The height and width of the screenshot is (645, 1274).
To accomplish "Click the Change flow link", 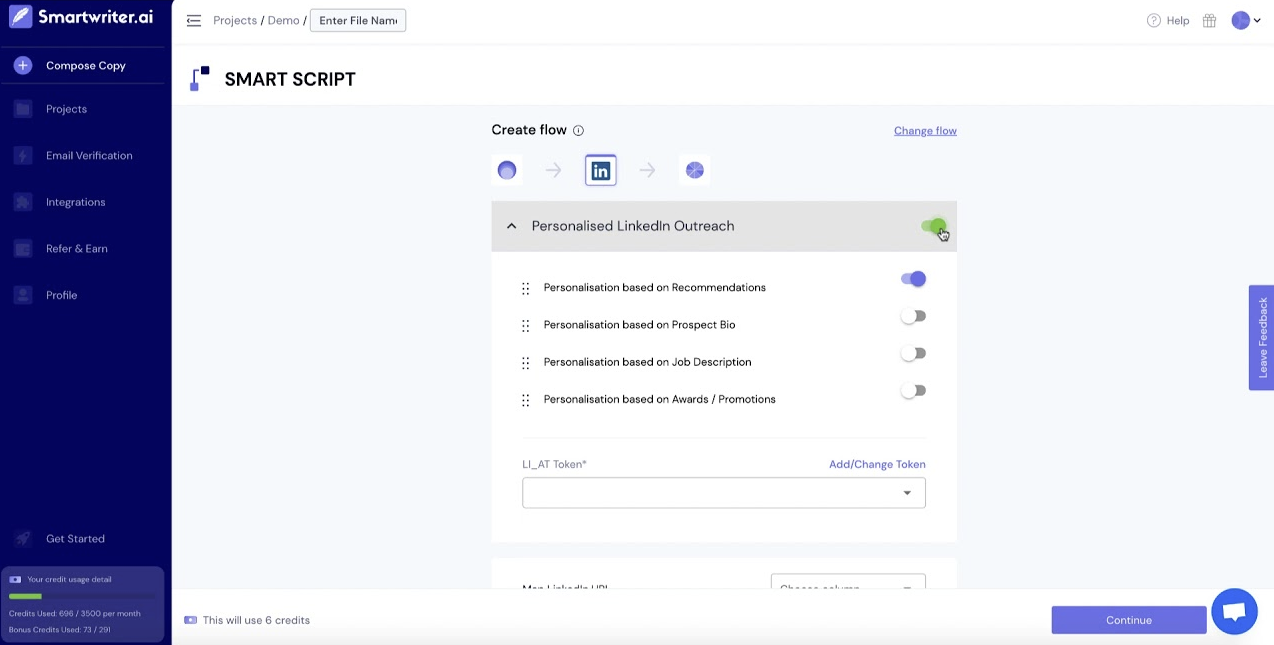I will (x=925, y=131).
